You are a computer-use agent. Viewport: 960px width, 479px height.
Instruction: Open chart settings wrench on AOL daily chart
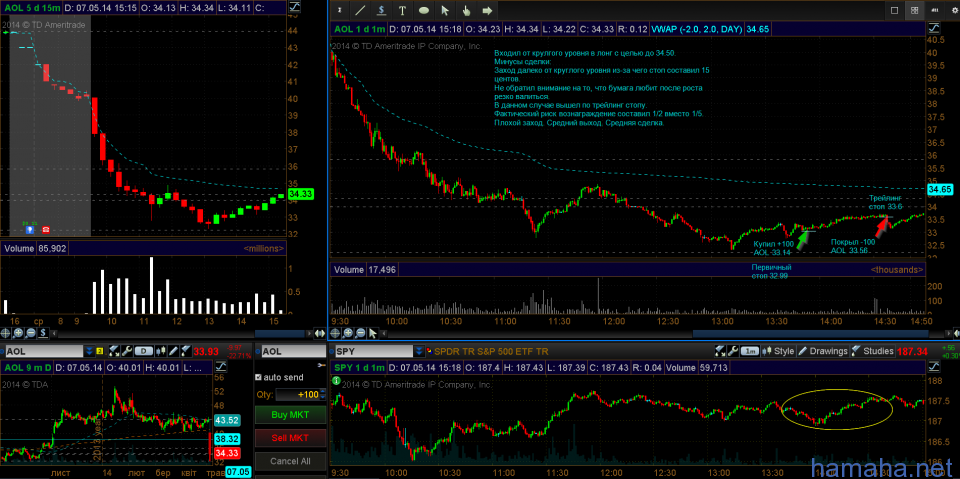click(x=127, y=351)
